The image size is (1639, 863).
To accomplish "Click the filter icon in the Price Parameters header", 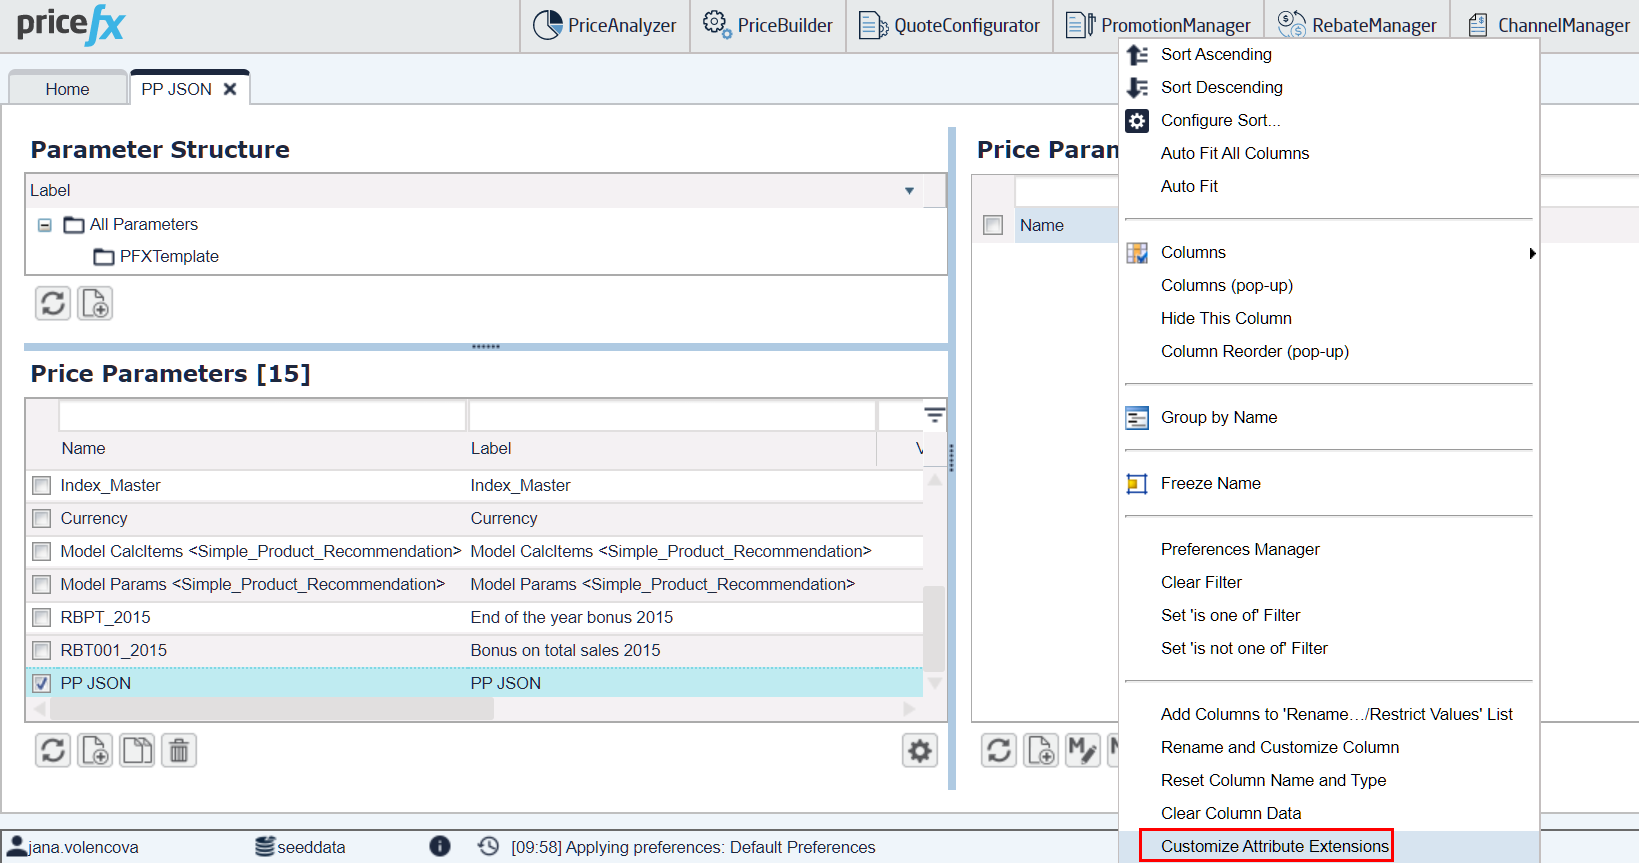I will click(934, 415).
